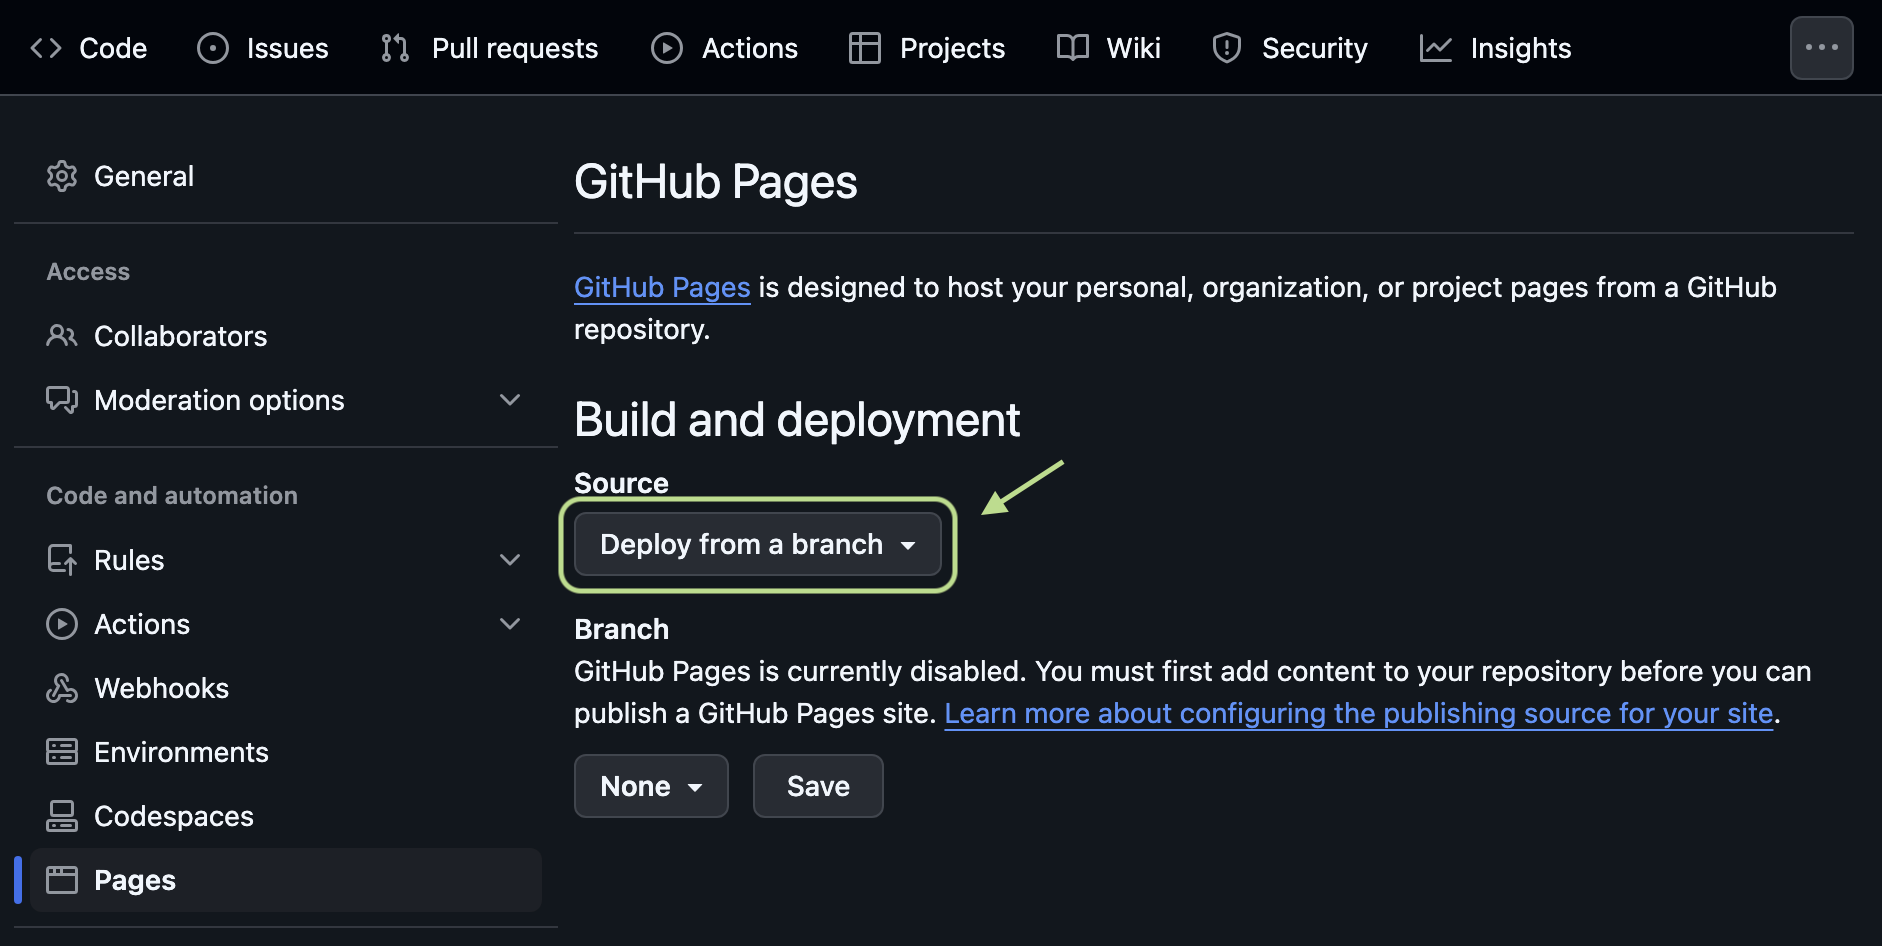
Task: Open the Issues tab
Action: (x=263, y=48)
